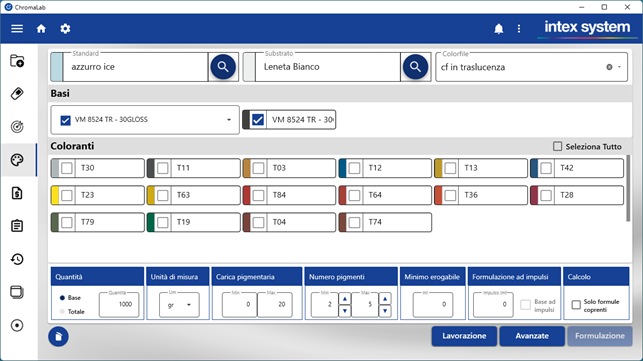Select the Totale quantity radio button

coord(62,311)
